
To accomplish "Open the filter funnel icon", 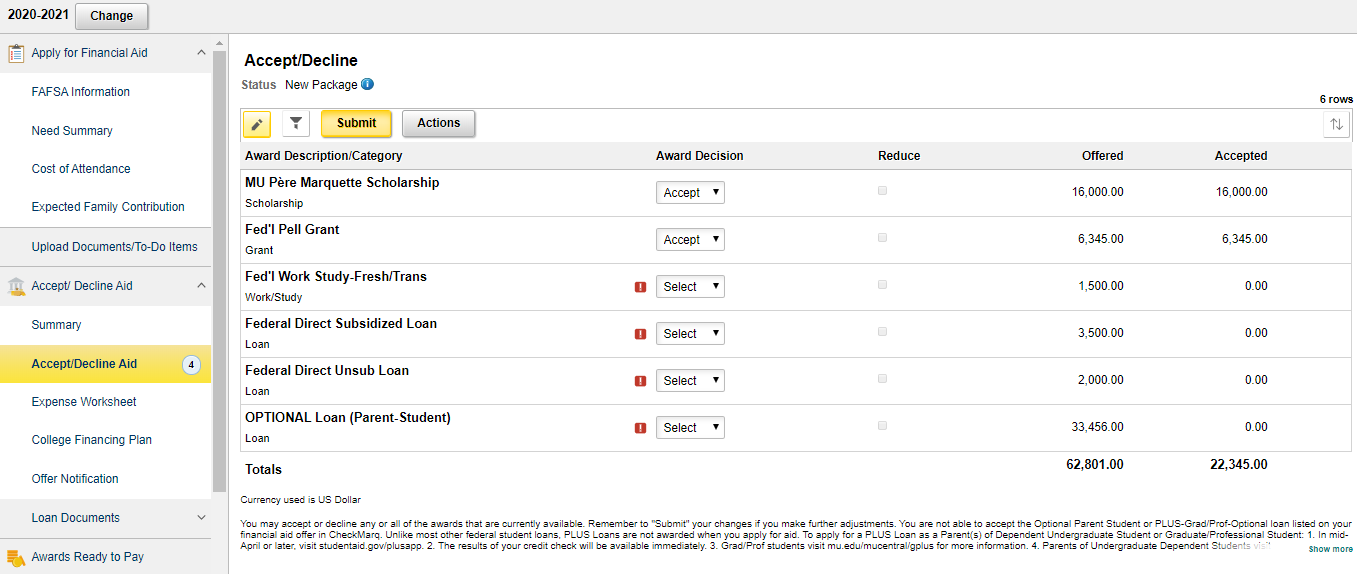I will (295, 124).
